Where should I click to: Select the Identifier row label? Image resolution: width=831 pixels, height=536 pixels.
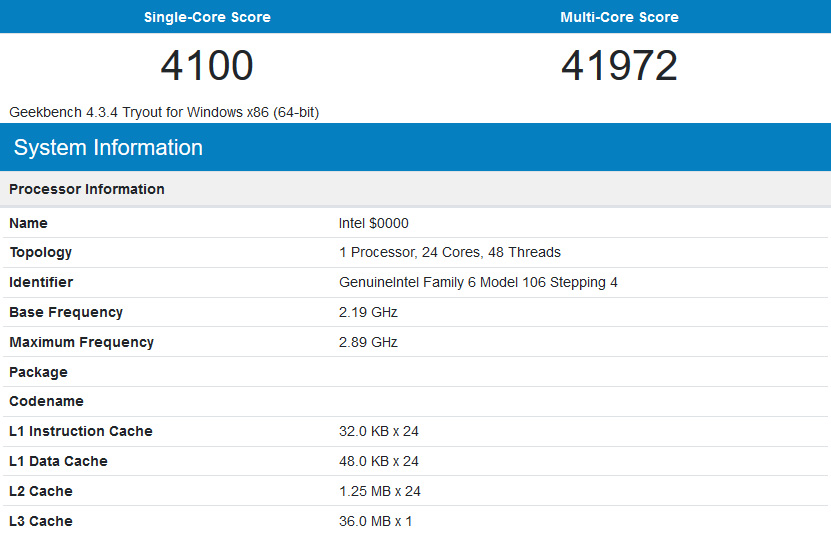[41, 283]
